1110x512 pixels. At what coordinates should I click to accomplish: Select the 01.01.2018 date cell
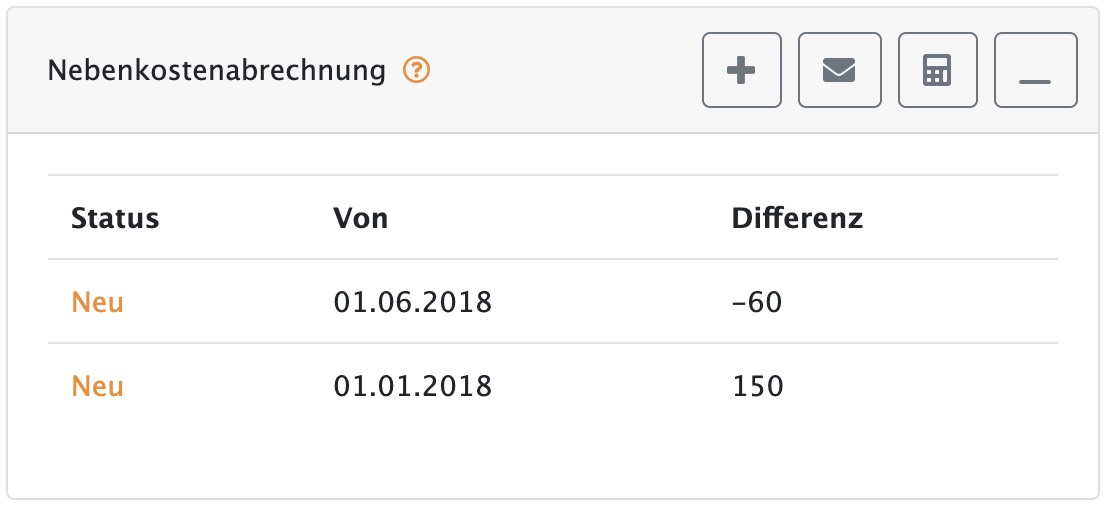pos(412,386)
